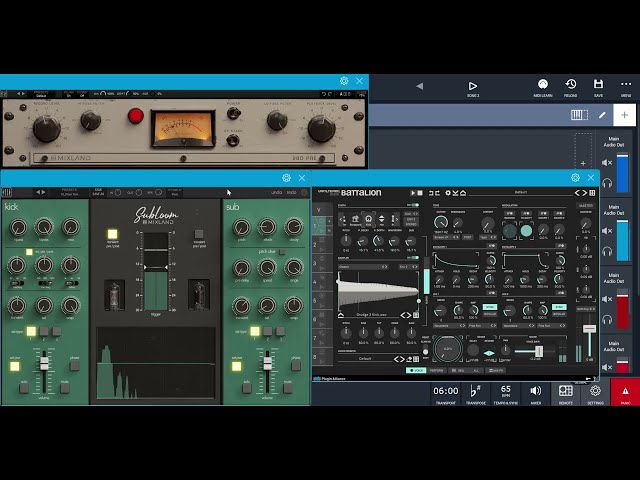Click the Battalion play icon
This screenshot has height=480, width=640.
click(x=412, y=193)
